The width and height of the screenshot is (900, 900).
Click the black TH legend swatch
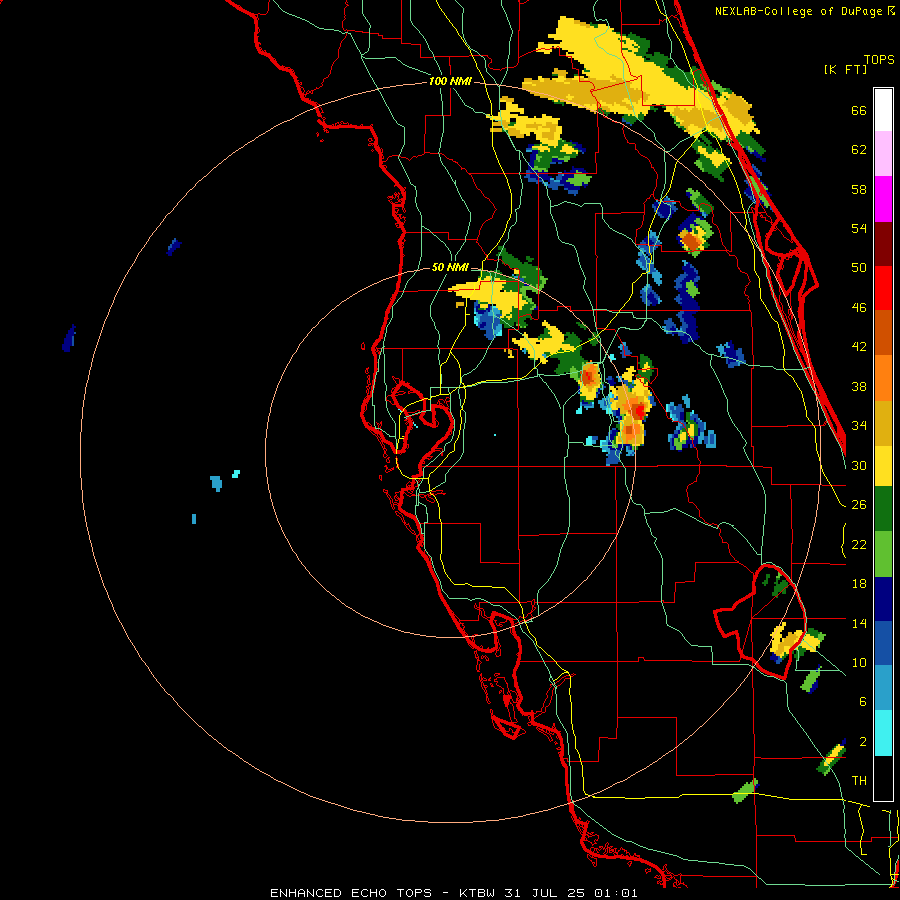pos(883,778)
